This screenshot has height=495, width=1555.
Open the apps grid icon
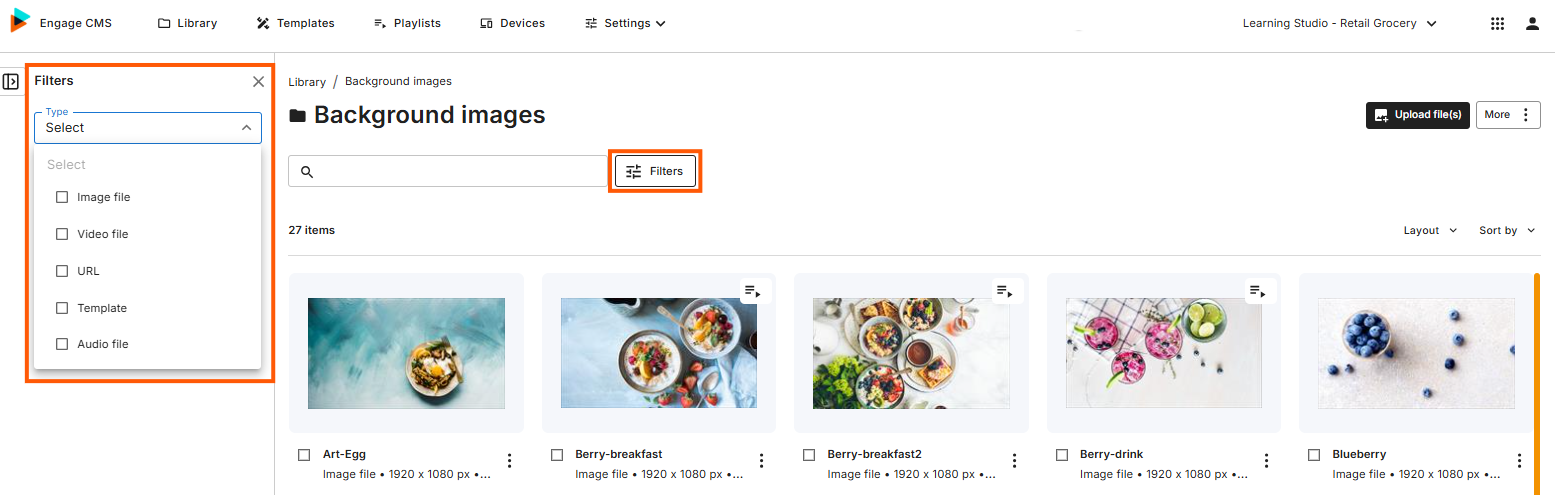click(1497, 23)
